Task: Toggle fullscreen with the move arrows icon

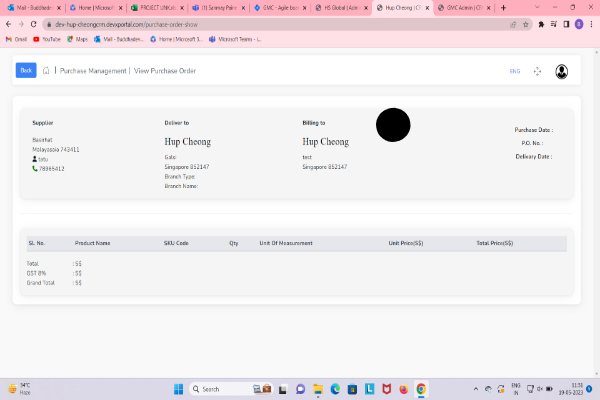Action: (x=537, y=71)
